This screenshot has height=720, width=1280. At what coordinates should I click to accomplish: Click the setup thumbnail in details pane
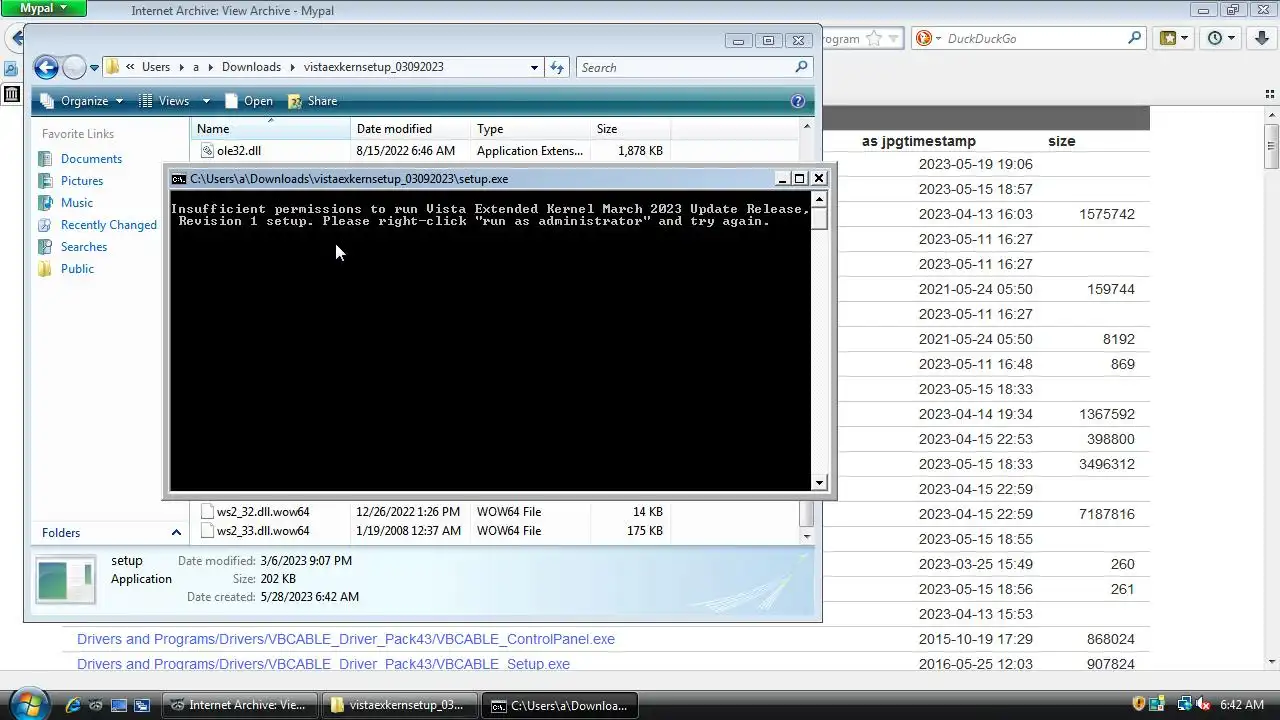(66, 581)
